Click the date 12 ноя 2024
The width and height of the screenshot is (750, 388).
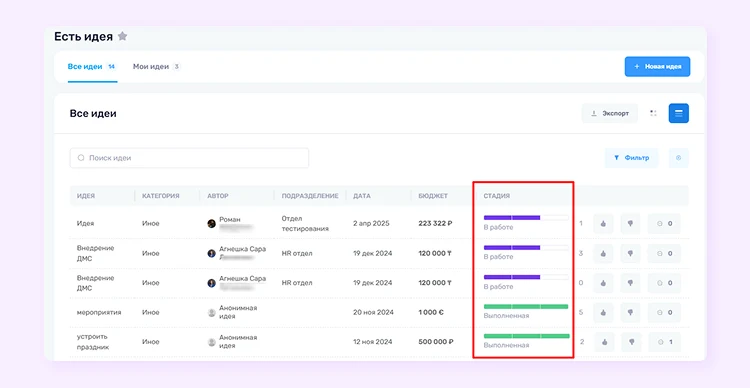tap(373, 342)
